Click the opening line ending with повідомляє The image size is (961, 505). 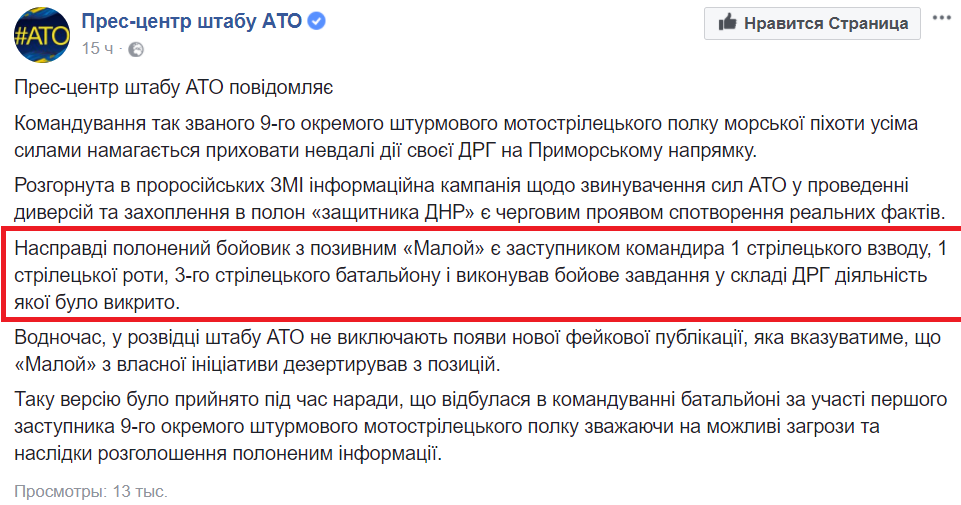coord(173,88)
